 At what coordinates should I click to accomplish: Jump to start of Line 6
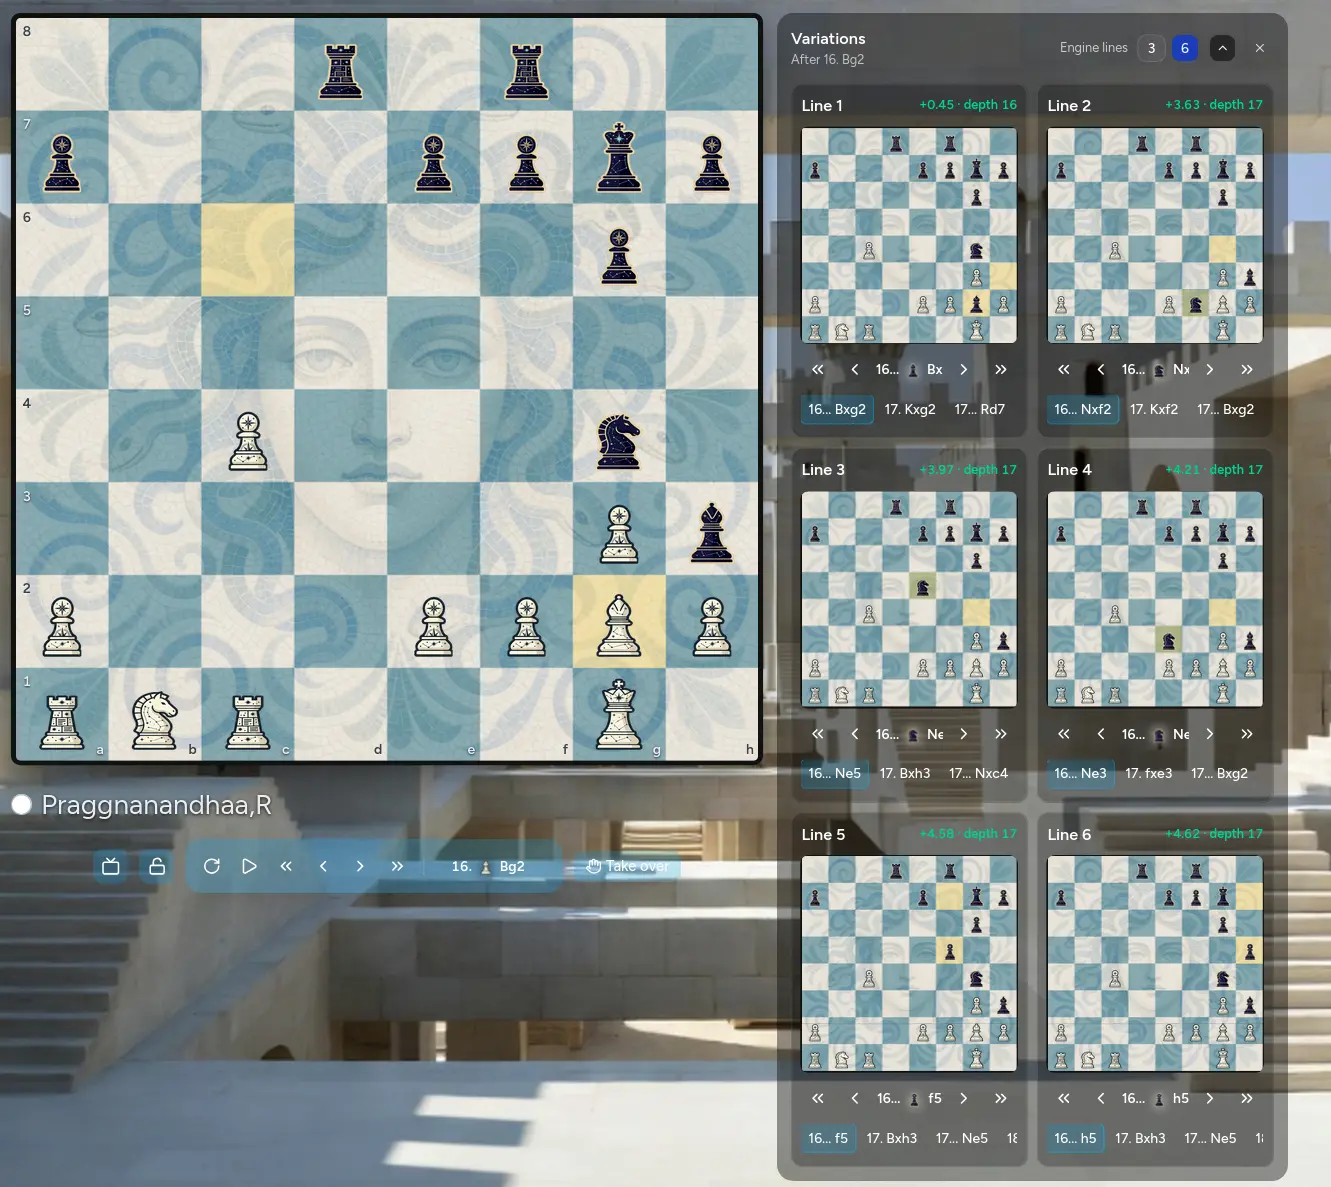click(x=1064, y=1098)
